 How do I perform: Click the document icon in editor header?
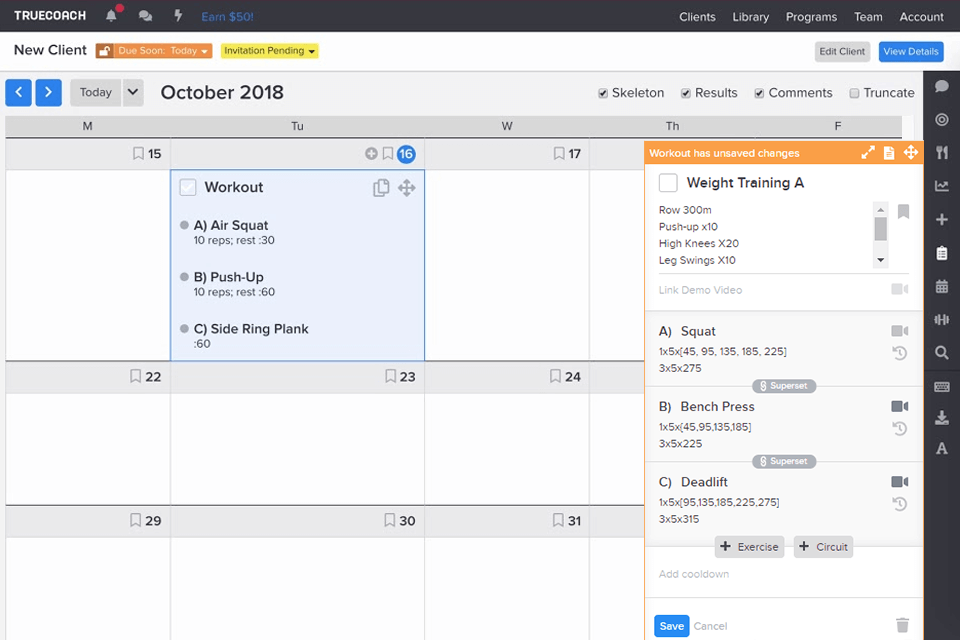pyautogui.click(x=889, y=153)
